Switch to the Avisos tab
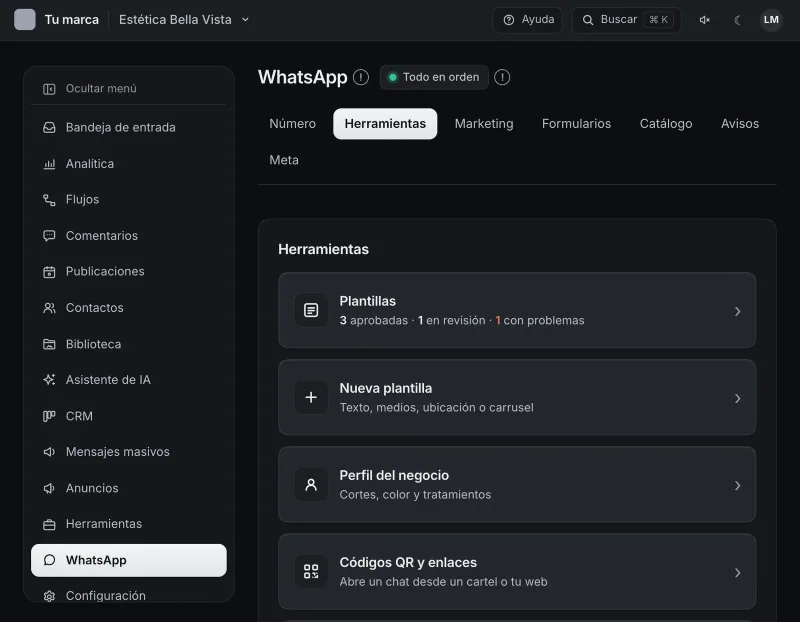 tap(740, 123)
